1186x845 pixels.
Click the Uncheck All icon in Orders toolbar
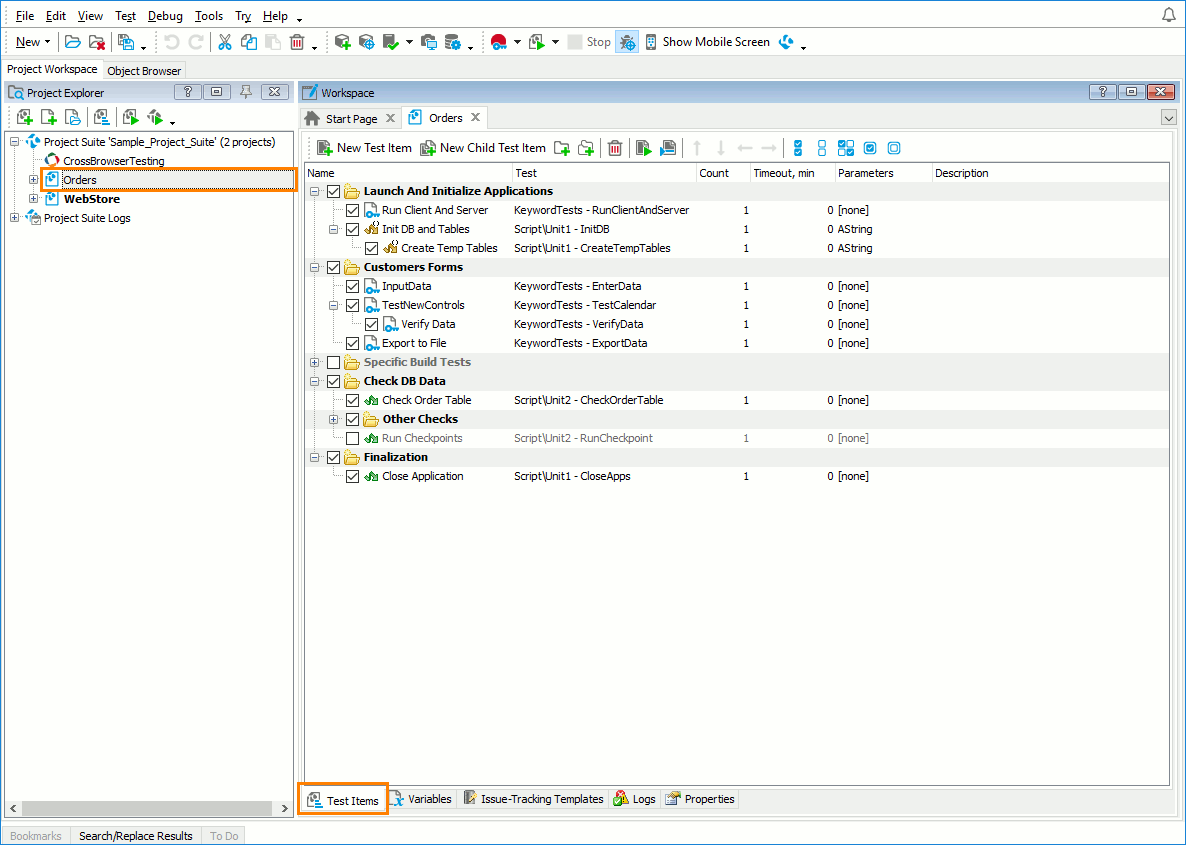[x=822, y=148]
